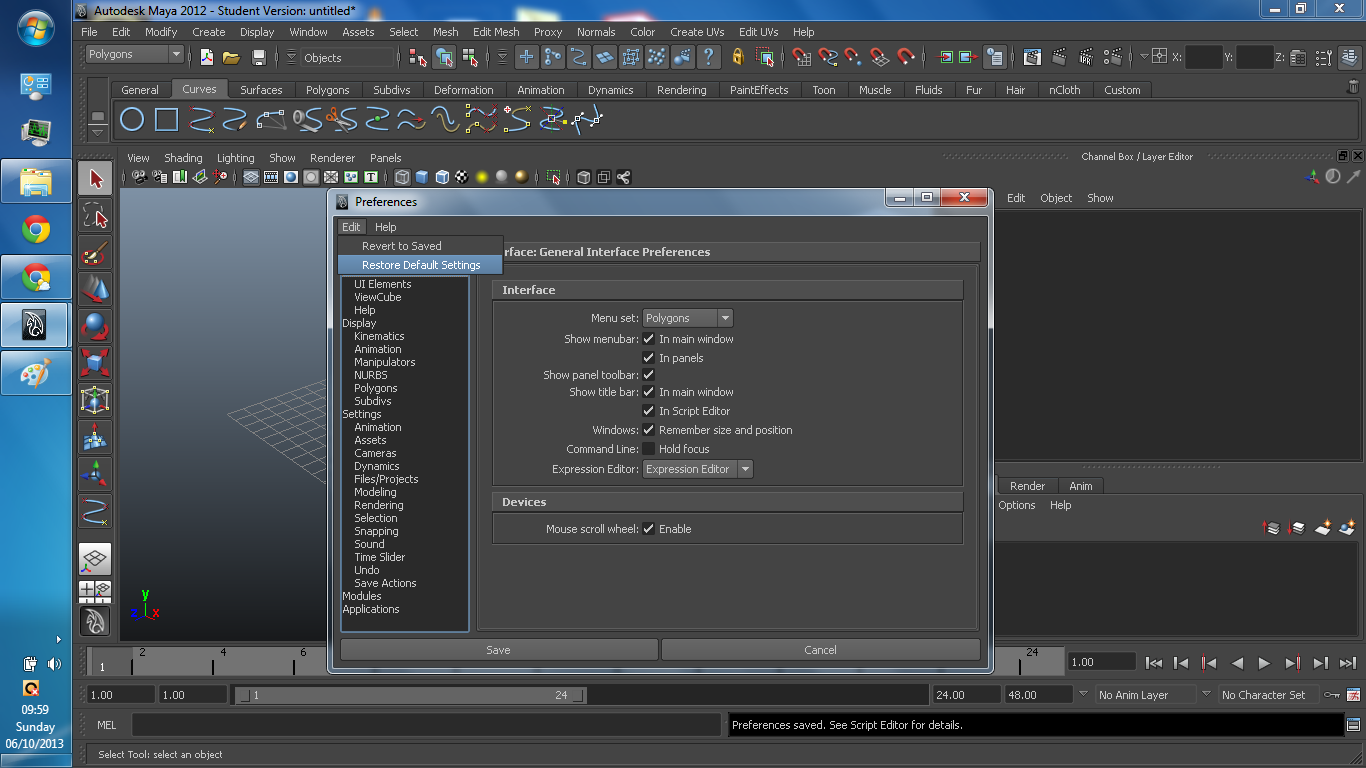Choose the Move tool in the toolbox
The image size is (1366, 768).
click(x=96, y=290)
